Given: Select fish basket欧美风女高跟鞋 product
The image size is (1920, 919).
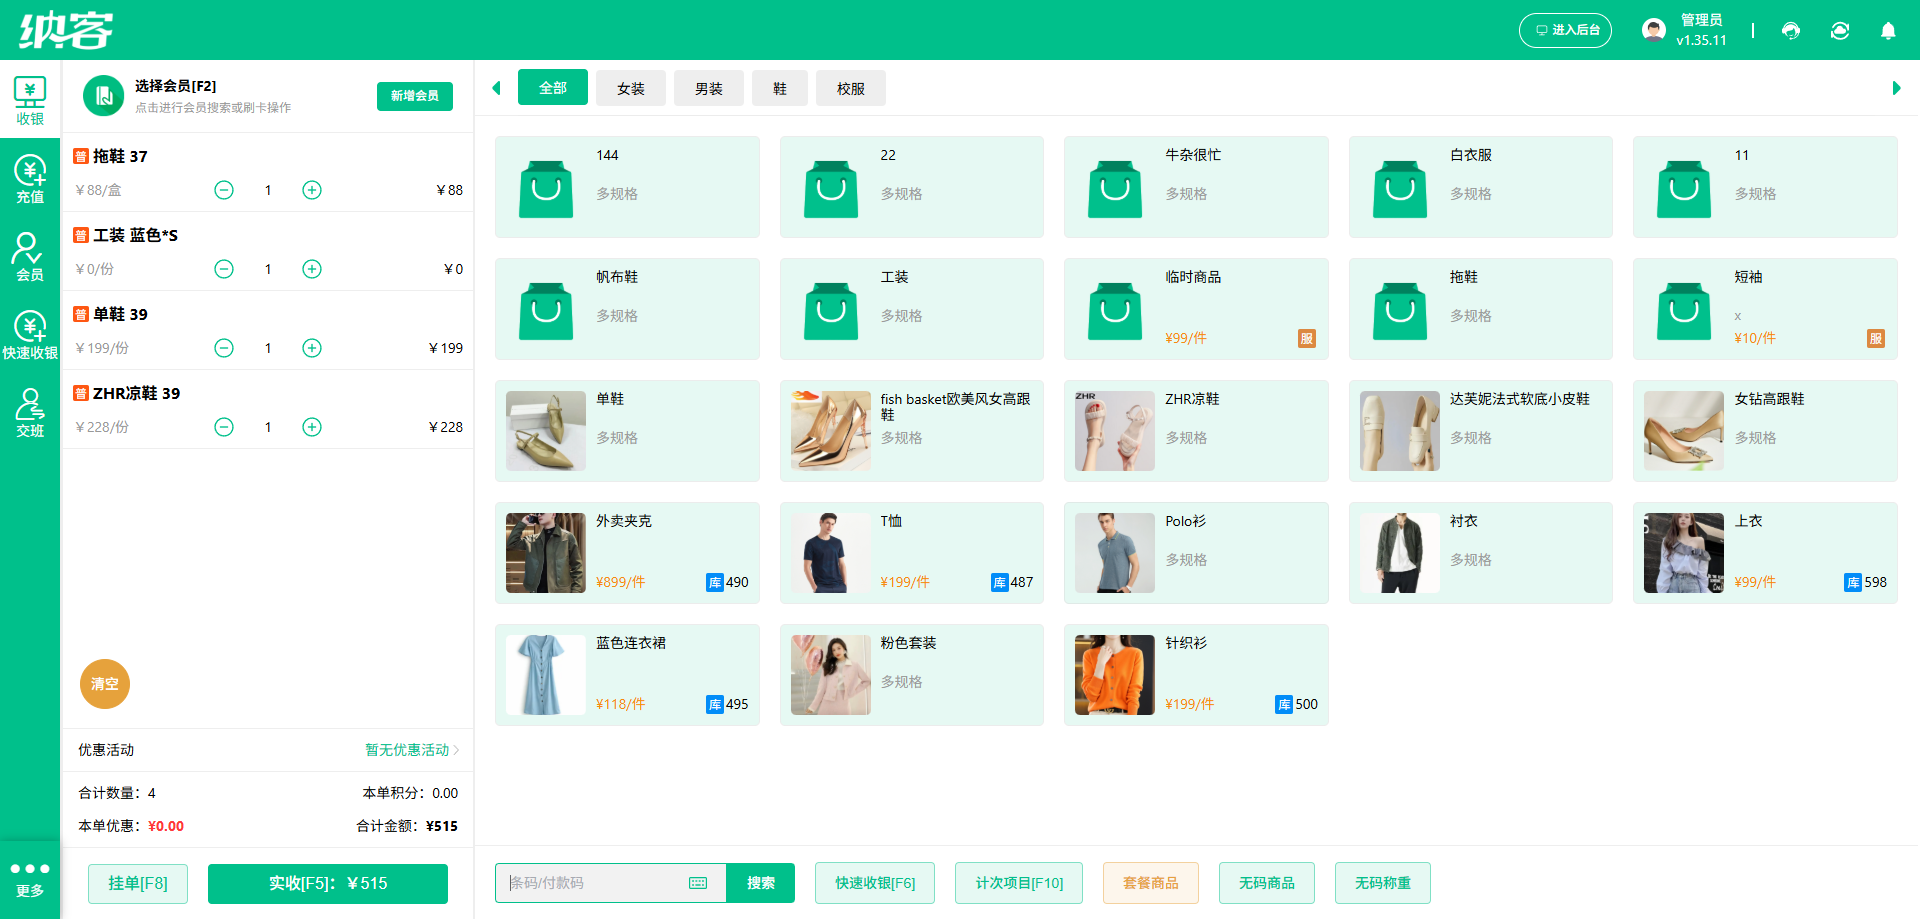Looking at the screenshot, I should [x=912, y=431].
